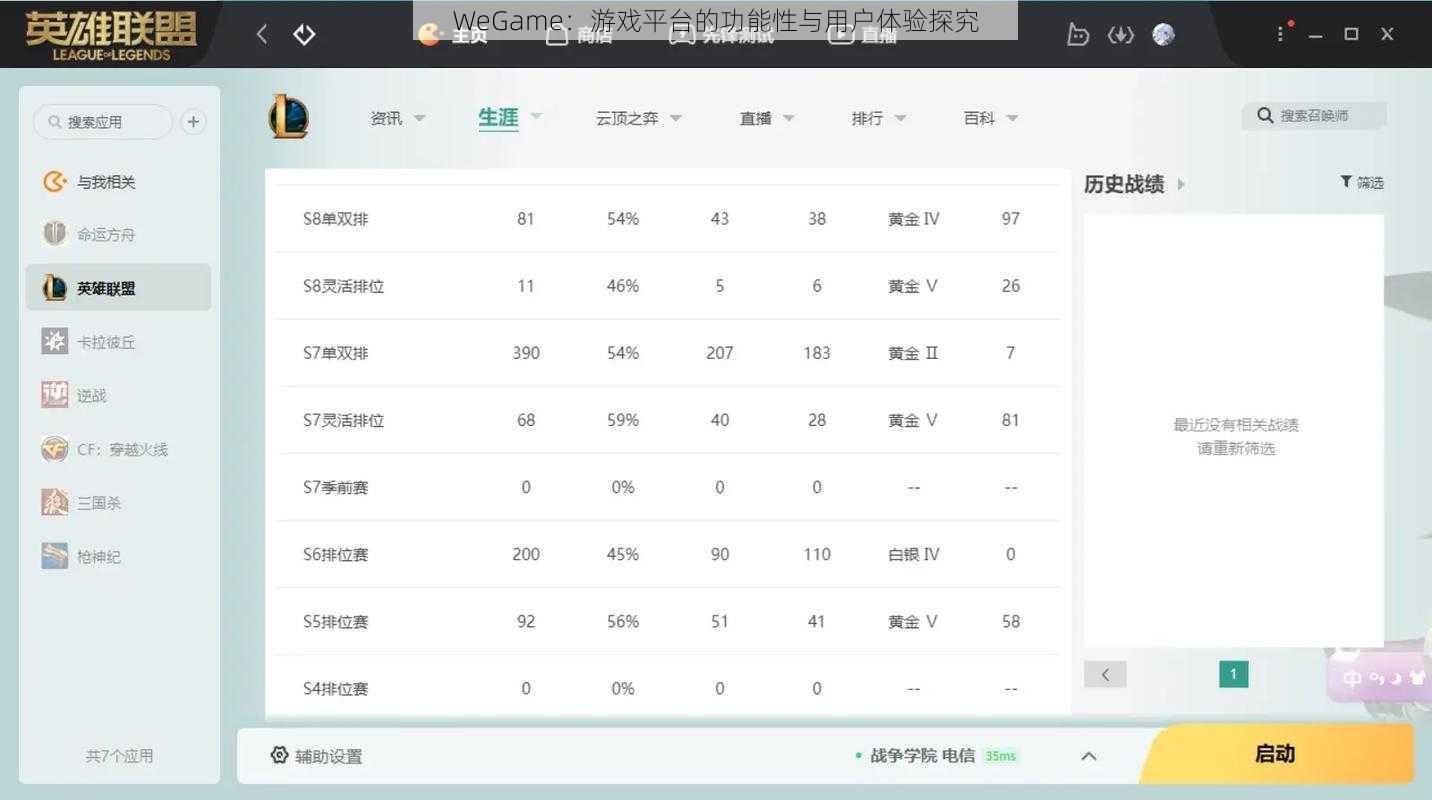Click the 搜索应用 search field
Viewport: 1432px width, 800px height.
(x=103, y=122)
